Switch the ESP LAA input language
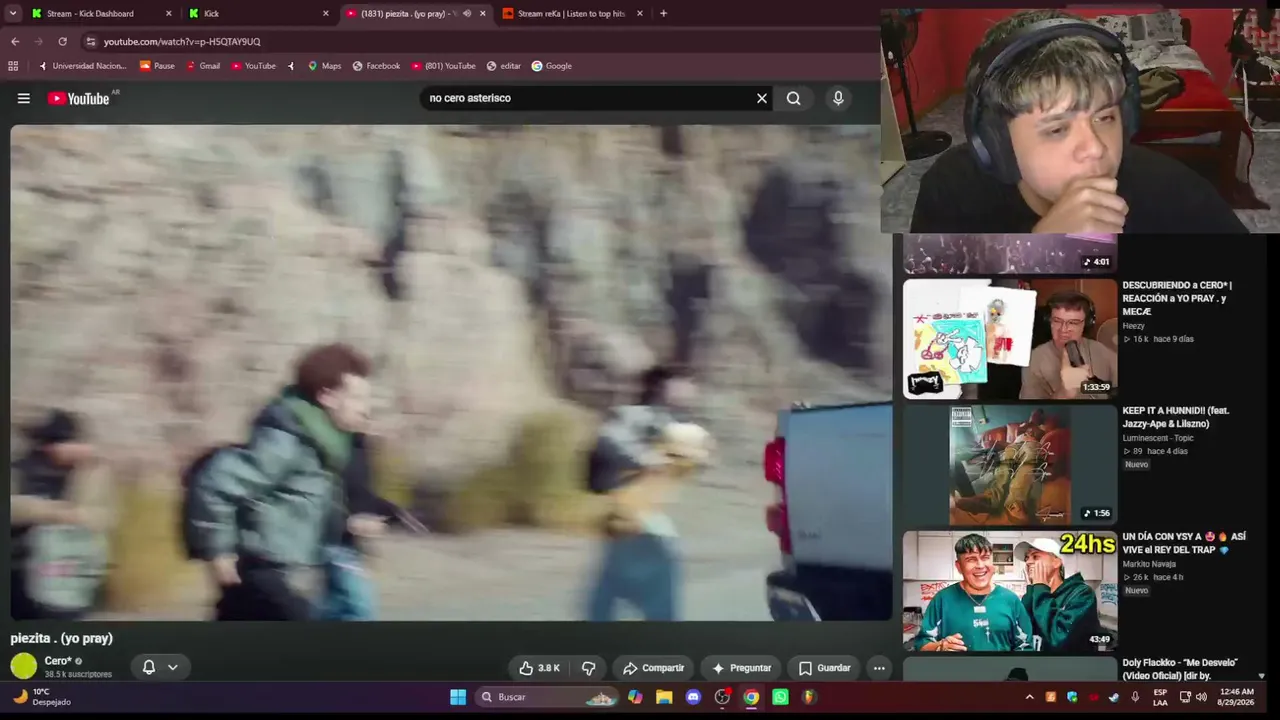This screenshot has height=720, width=1280. click(1160, 697)
